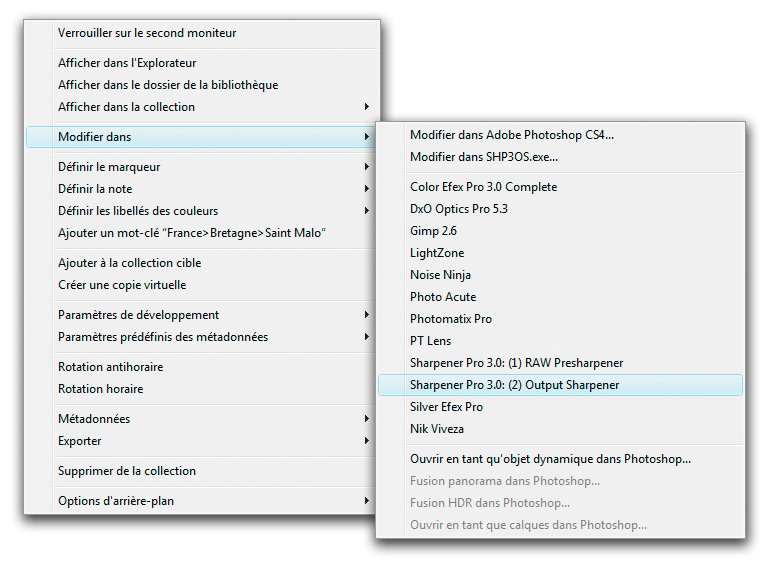770x572 pixels.
Task: Expand Afficher dans la collection submenu arrow
Action: click(366, 107)
